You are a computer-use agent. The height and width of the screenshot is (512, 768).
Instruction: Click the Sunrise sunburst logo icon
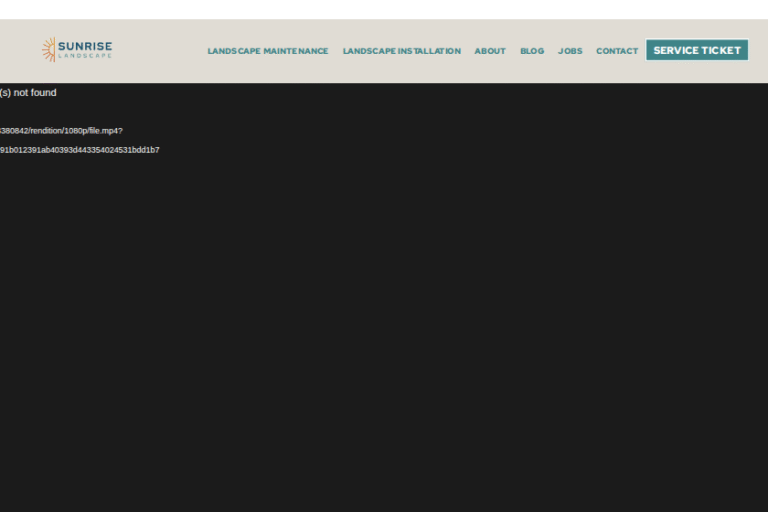coord(49,50)
